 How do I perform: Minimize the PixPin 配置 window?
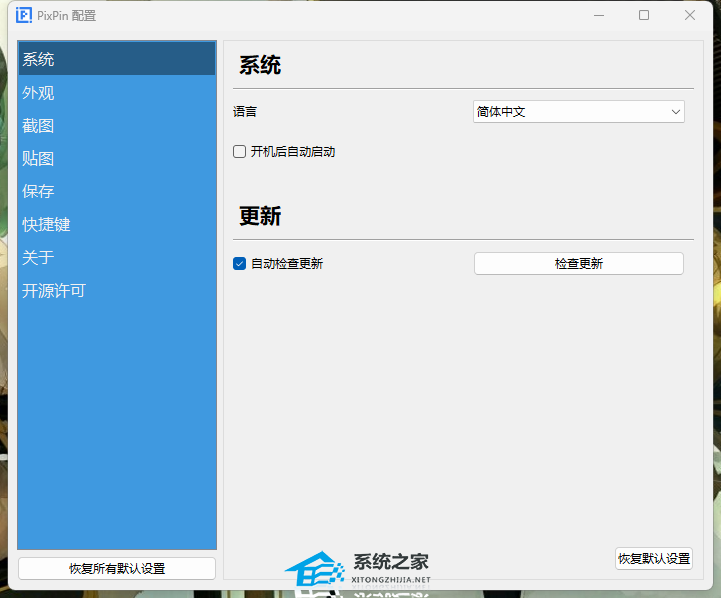pyautogui.click(x=598, y=15)
